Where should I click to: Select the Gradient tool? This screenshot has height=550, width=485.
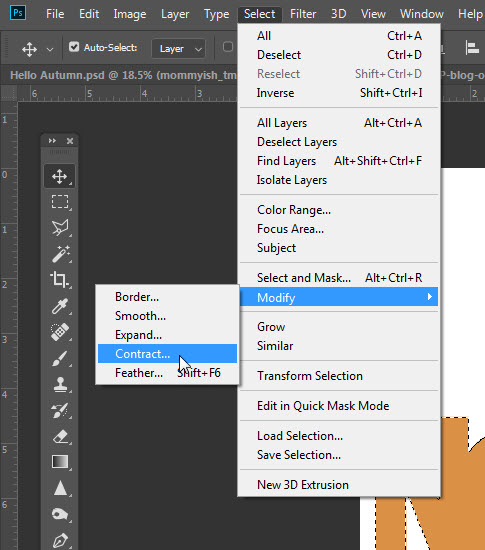(60, 462)
